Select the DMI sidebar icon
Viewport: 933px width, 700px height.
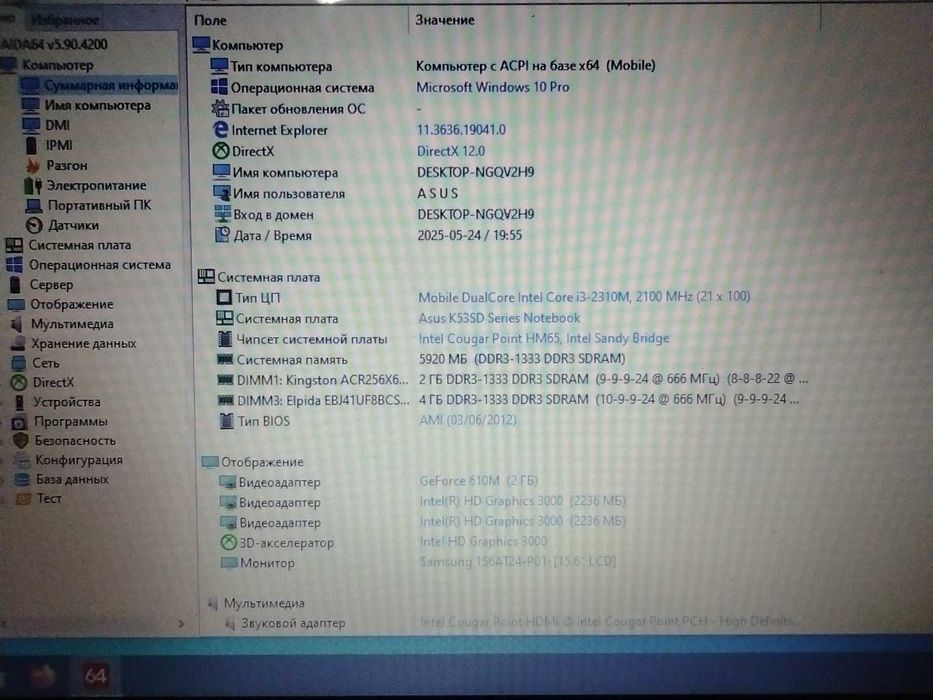31,125
